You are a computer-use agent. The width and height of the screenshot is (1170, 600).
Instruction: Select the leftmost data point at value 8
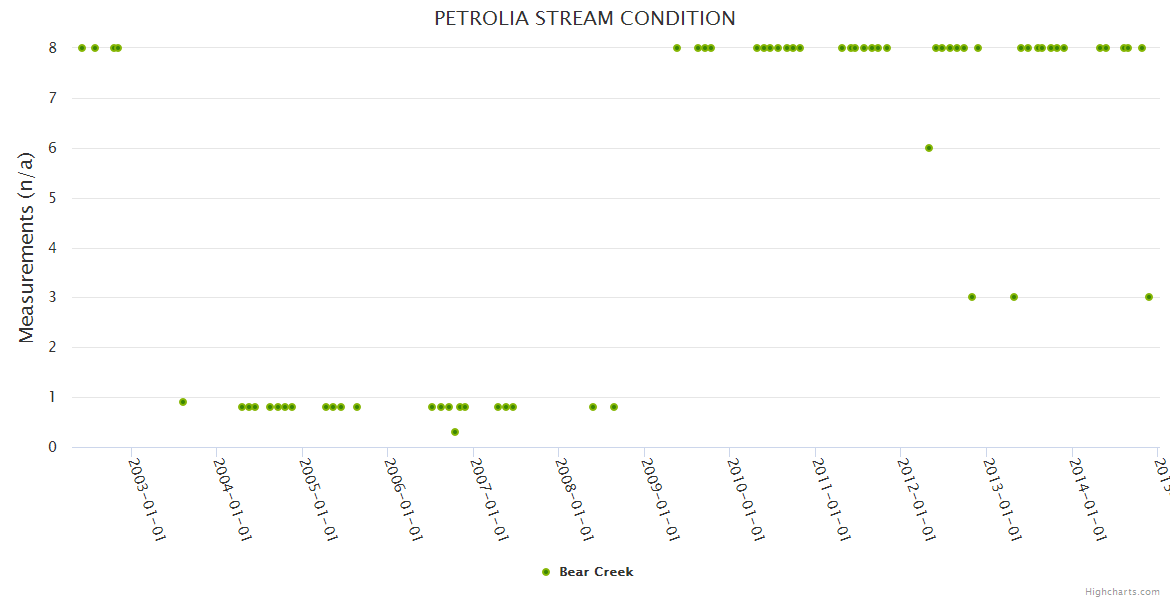[x=82, y=48]
